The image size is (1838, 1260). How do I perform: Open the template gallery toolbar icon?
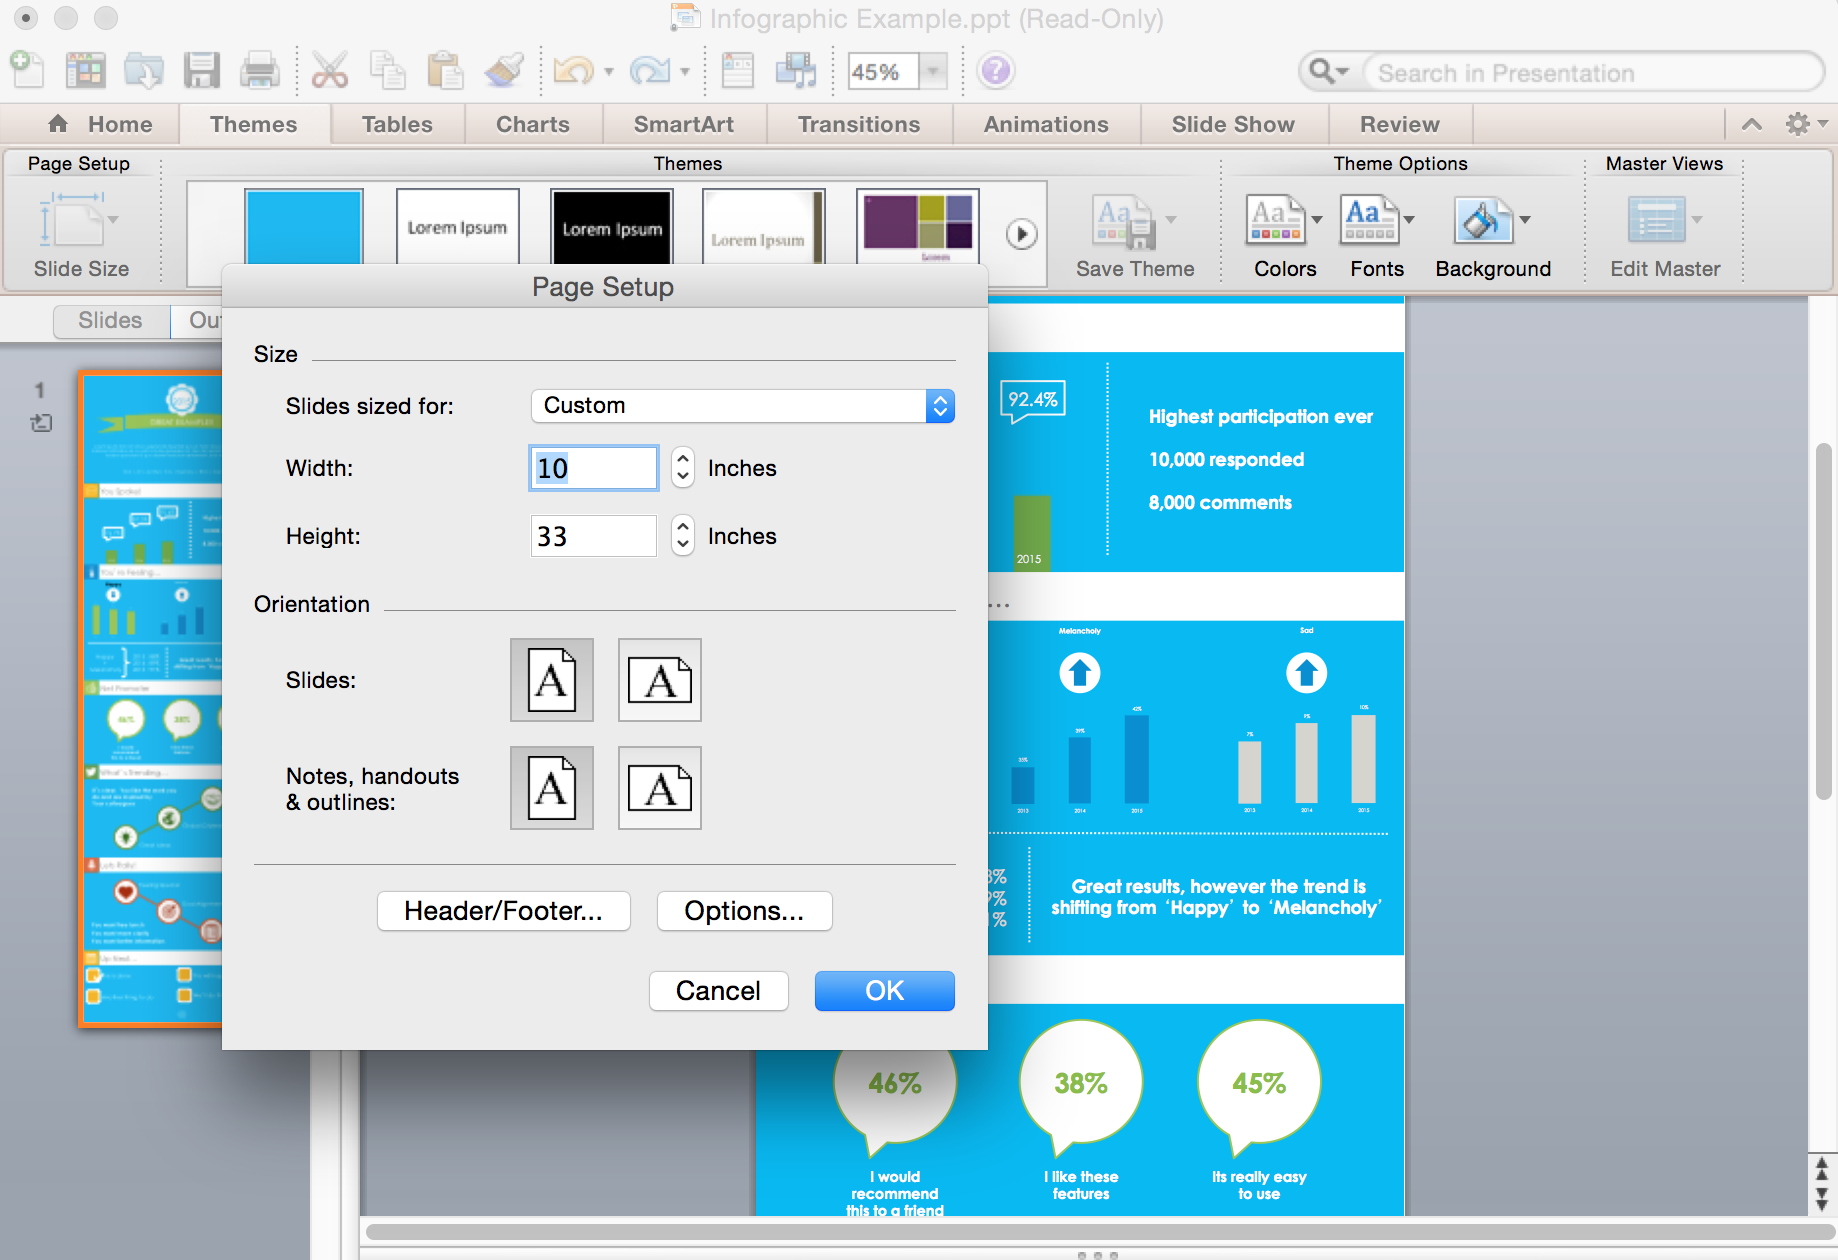pos(85,70)
